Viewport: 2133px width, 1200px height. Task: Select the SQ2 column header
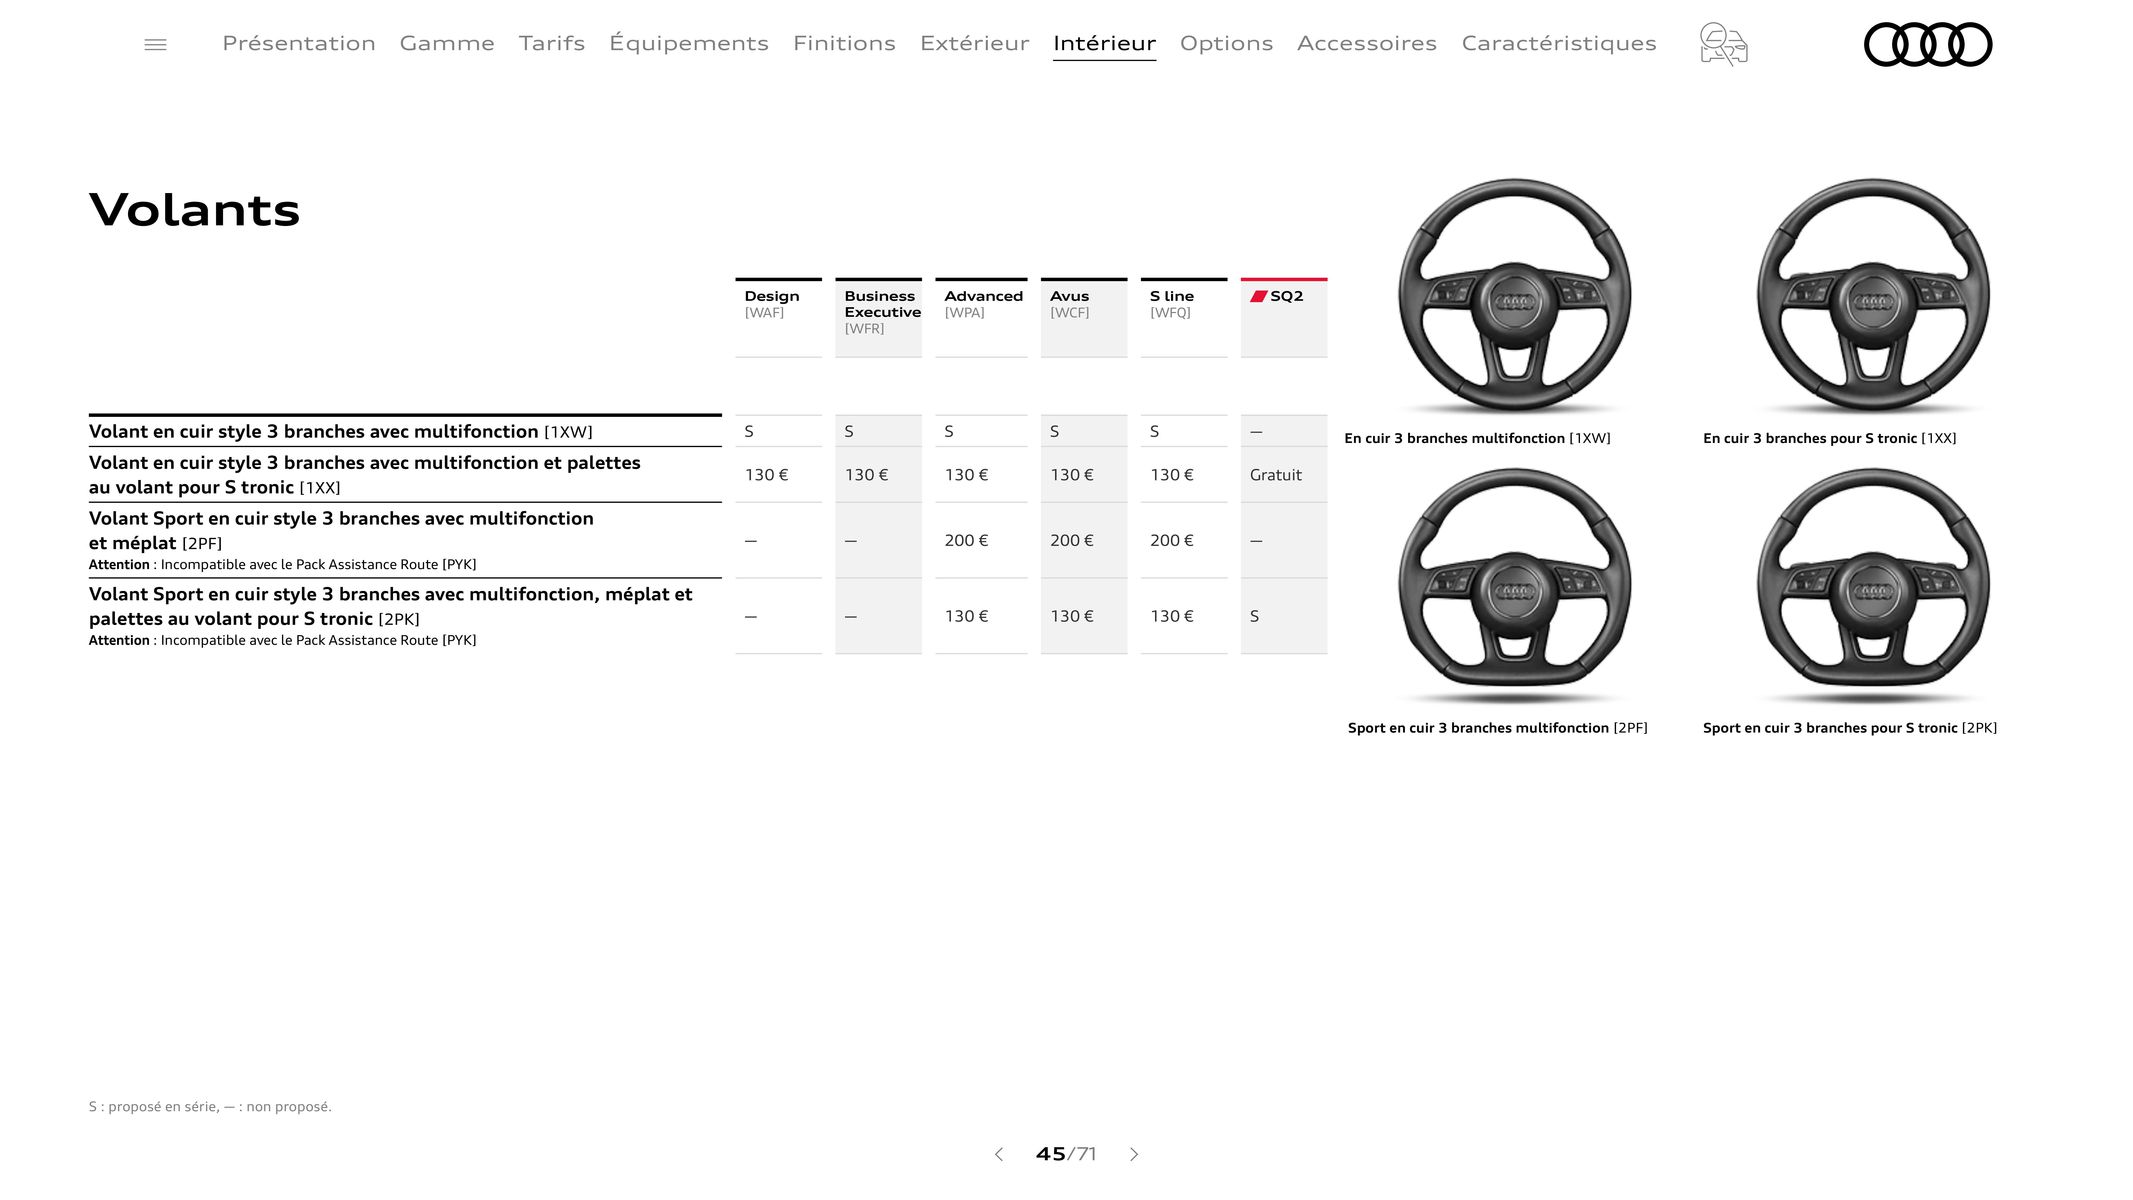(x=1284, y=317)
